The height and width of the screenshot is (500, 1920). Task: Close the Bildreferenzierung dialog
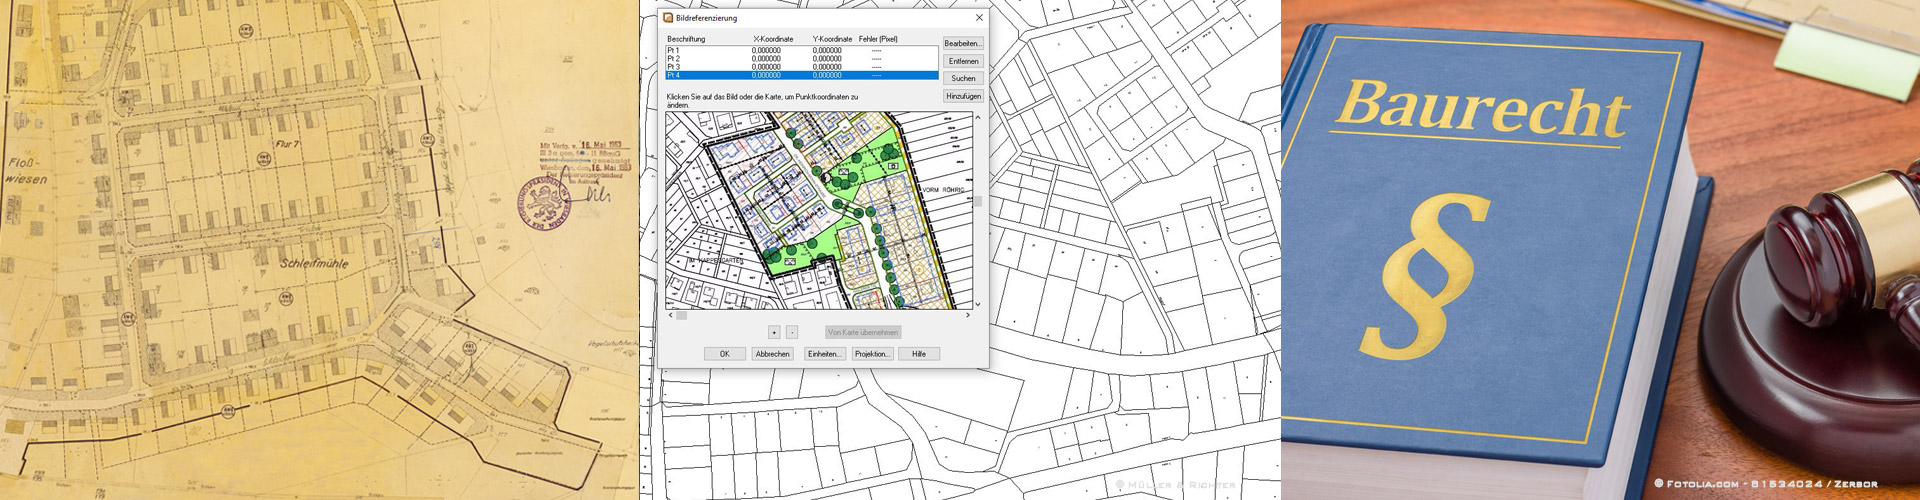[978, 18]
